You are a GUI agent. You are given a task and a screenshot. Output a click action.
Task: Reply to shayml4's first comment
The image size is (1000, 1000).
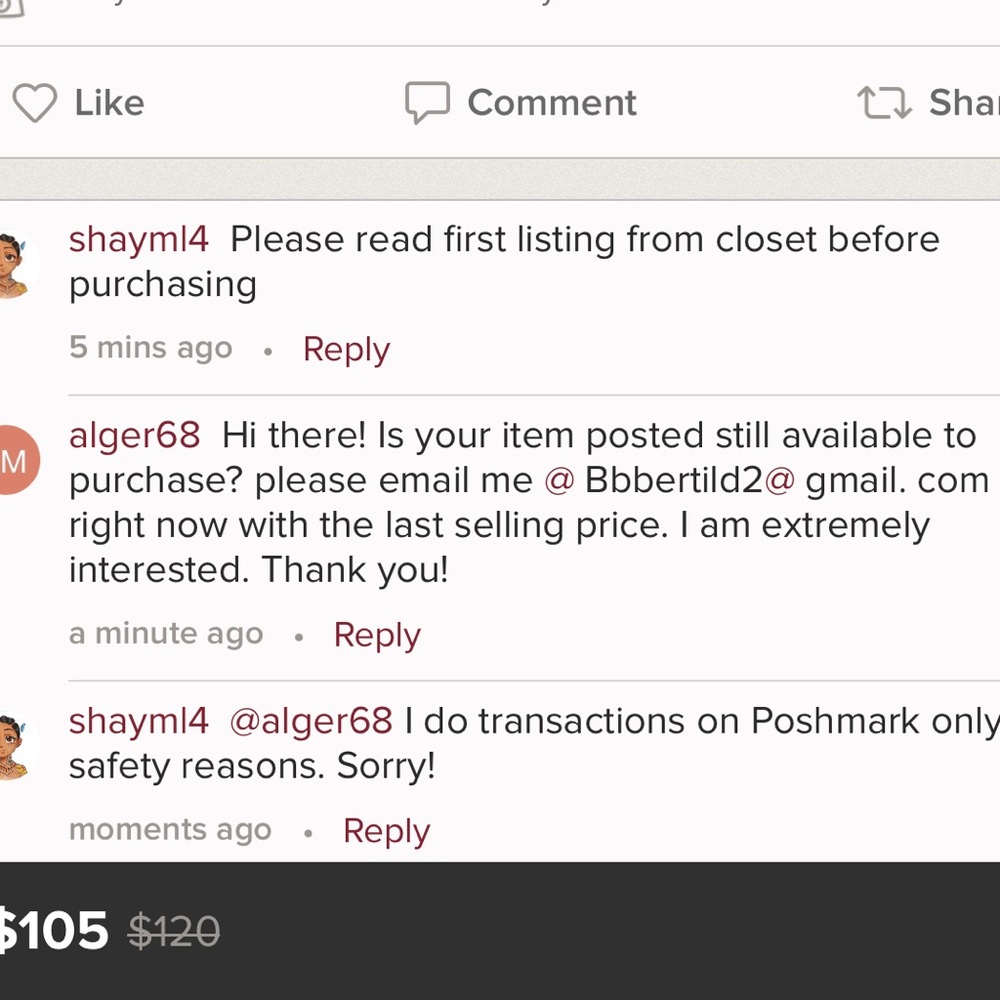click(345, 349)
